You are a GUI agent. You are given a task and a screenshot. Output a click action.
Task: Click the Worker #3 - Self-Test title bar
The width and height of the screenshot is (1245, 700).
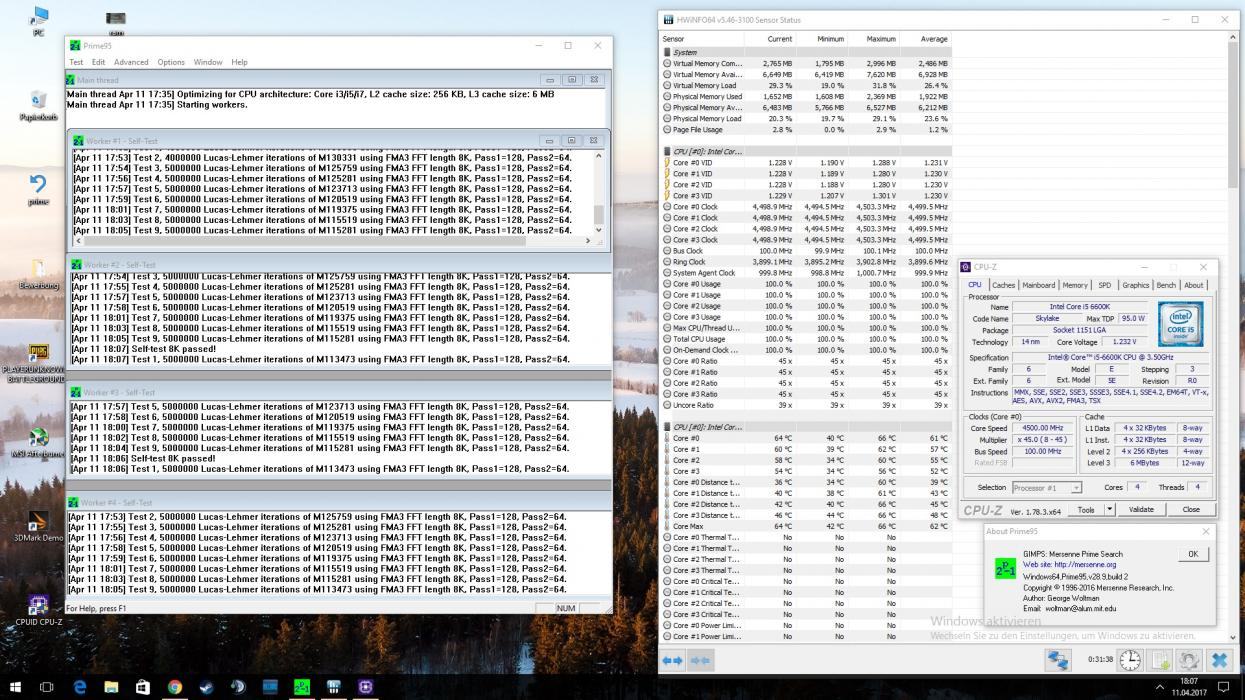tap(338, 392)
